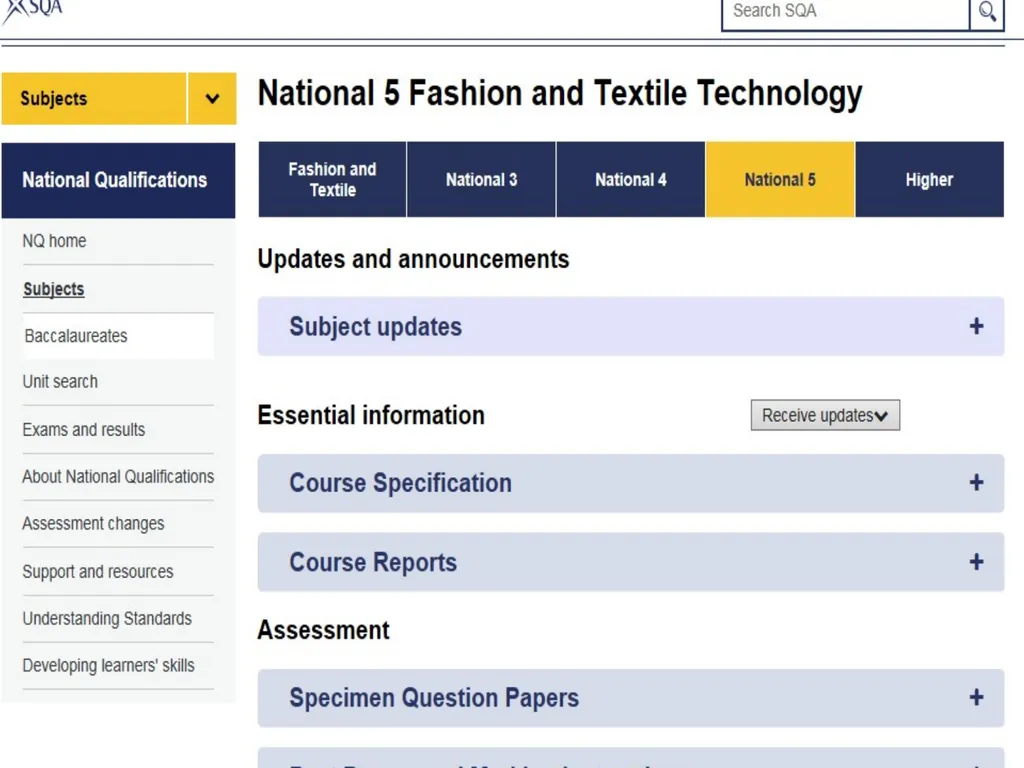Open the Exams and results link
Image resolution: width=1024 pixels, height=768 pixels.
84,430
